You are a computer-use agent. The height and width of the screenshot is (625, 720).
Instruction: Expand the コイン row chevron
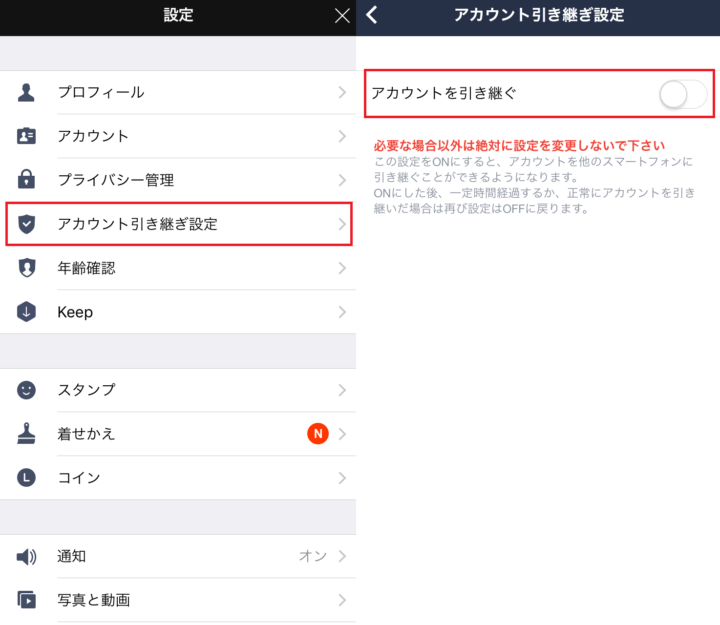[x=342, y=478]
